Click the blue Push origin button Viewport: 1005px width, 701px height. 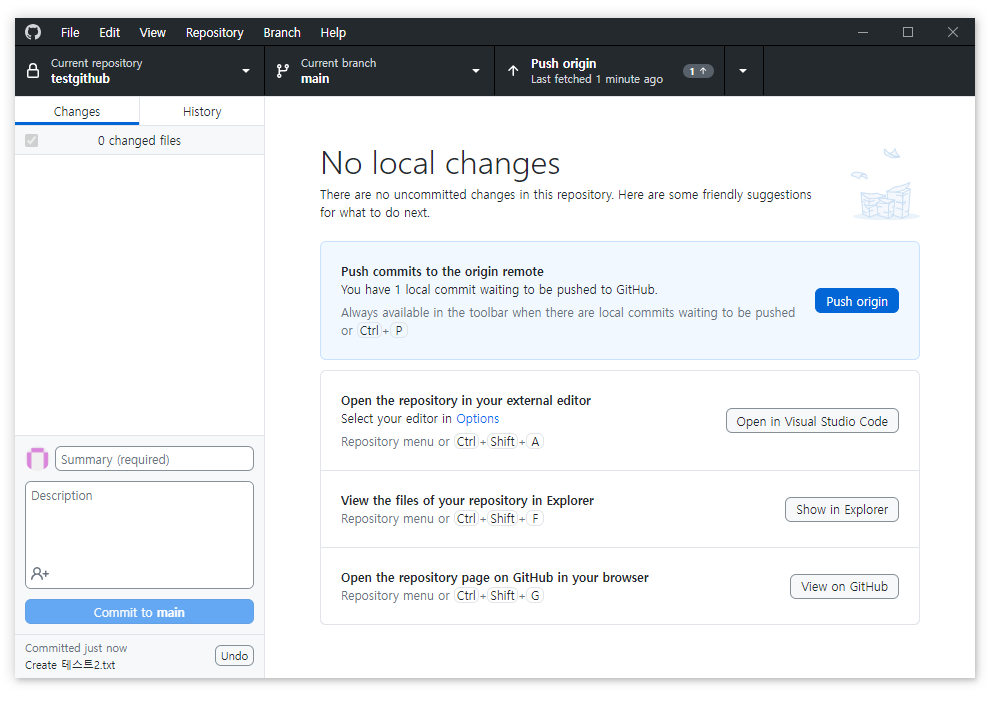857,301
